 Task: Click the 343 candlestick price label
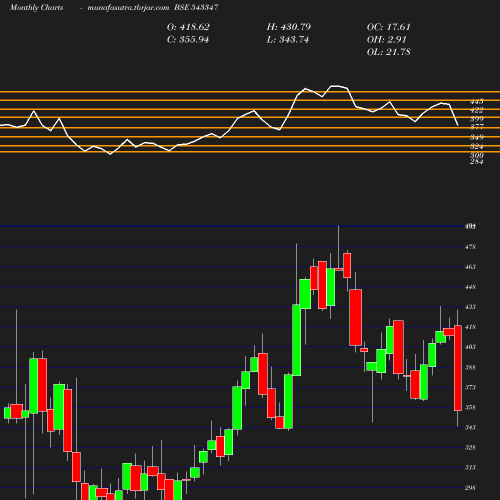tap(470, 428)
